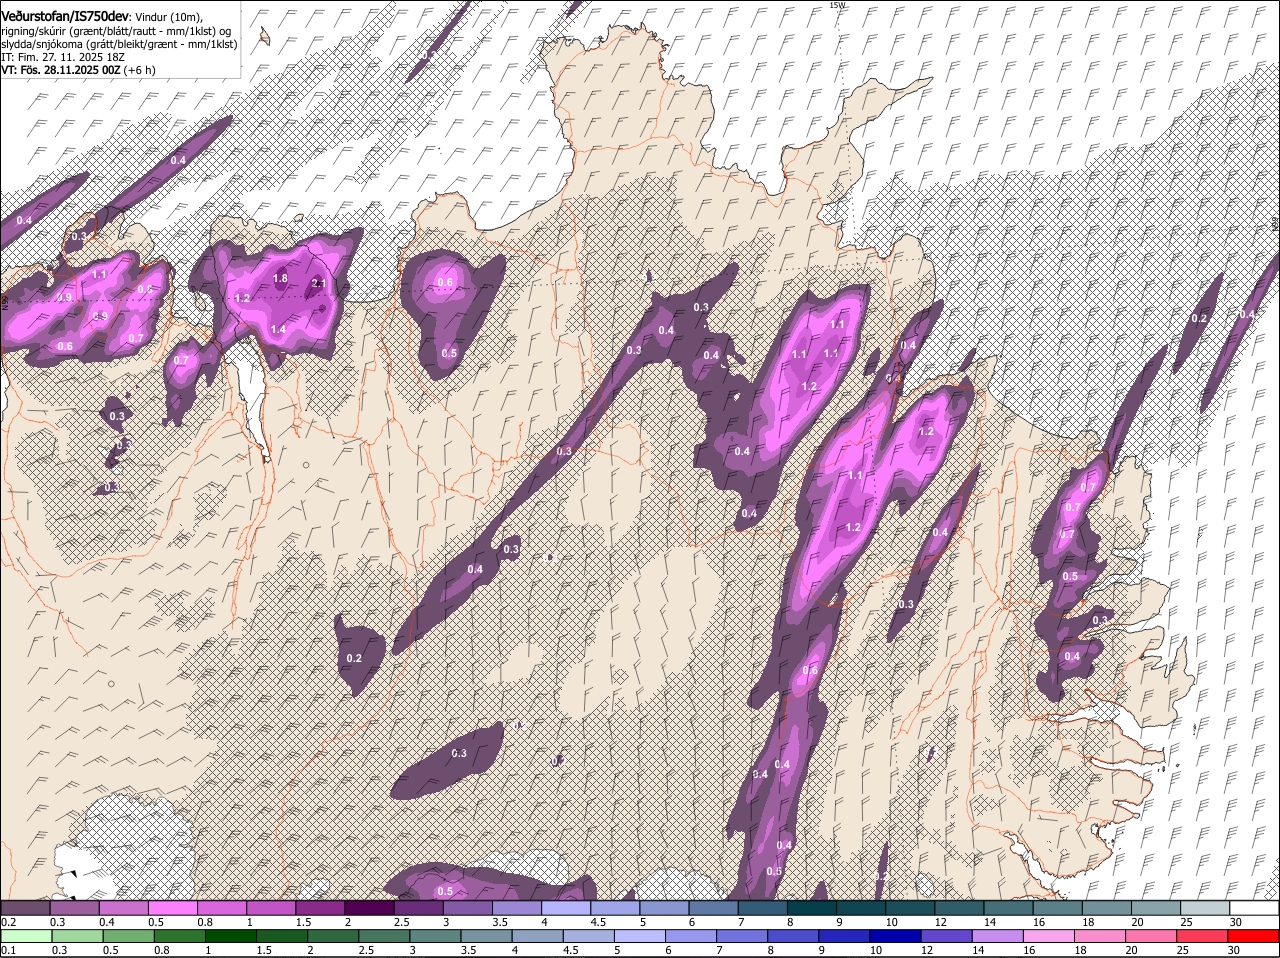Select the crimson 25–30 swatch in lower legend
The image size is (1280, 958).
coord(1205,937)
